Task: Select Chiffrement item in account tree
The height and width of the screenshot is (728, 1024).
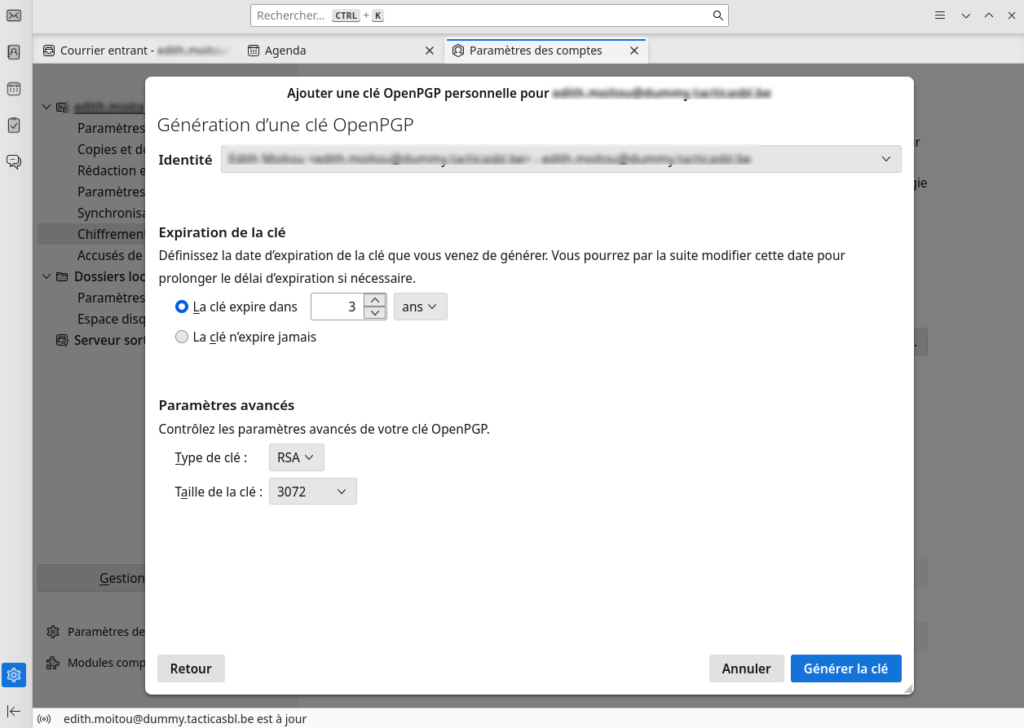Action: pos(91,234)
